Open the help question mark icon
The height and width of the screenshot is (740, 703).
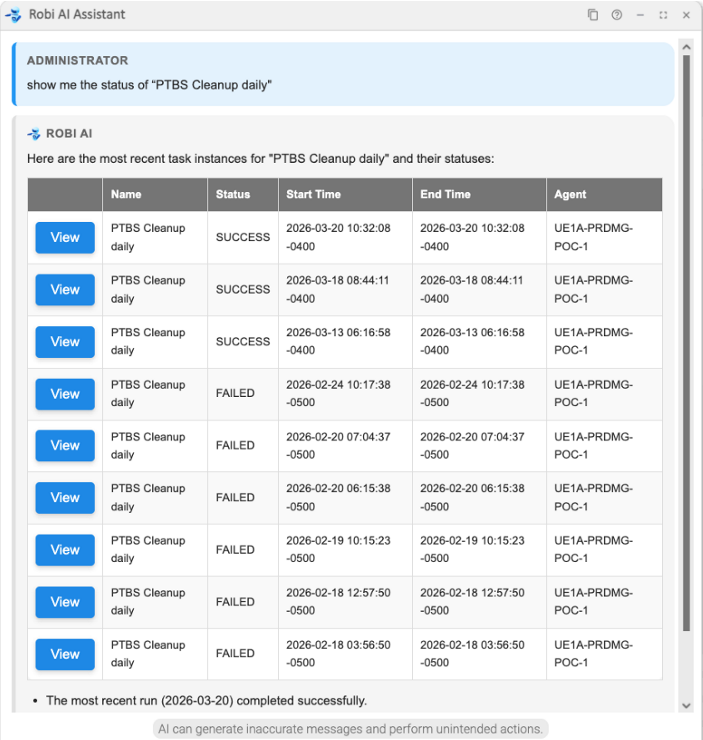click(617, 15)
